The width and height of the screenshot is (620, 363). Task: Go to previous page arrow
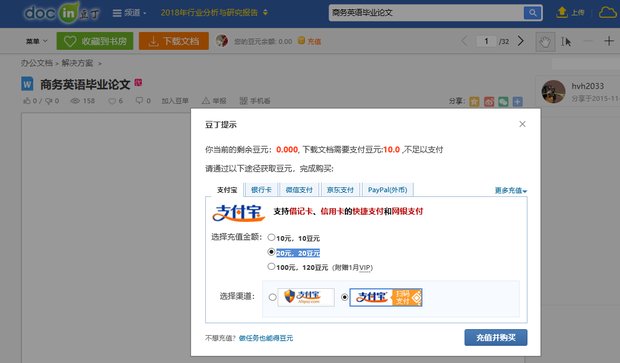[465, 41]
